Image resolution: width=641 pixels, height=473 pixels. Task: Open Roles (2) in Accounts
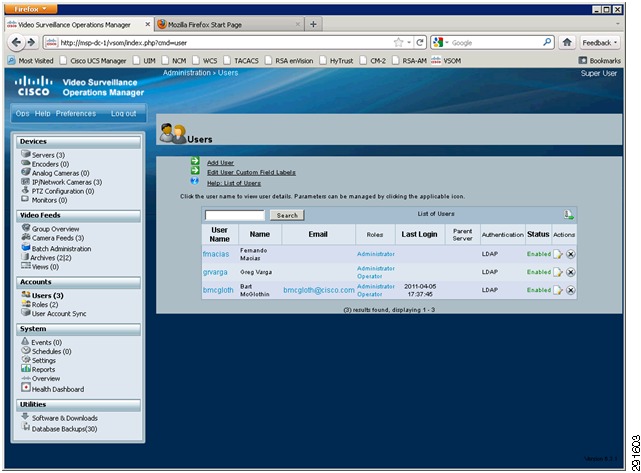[45, 305]
